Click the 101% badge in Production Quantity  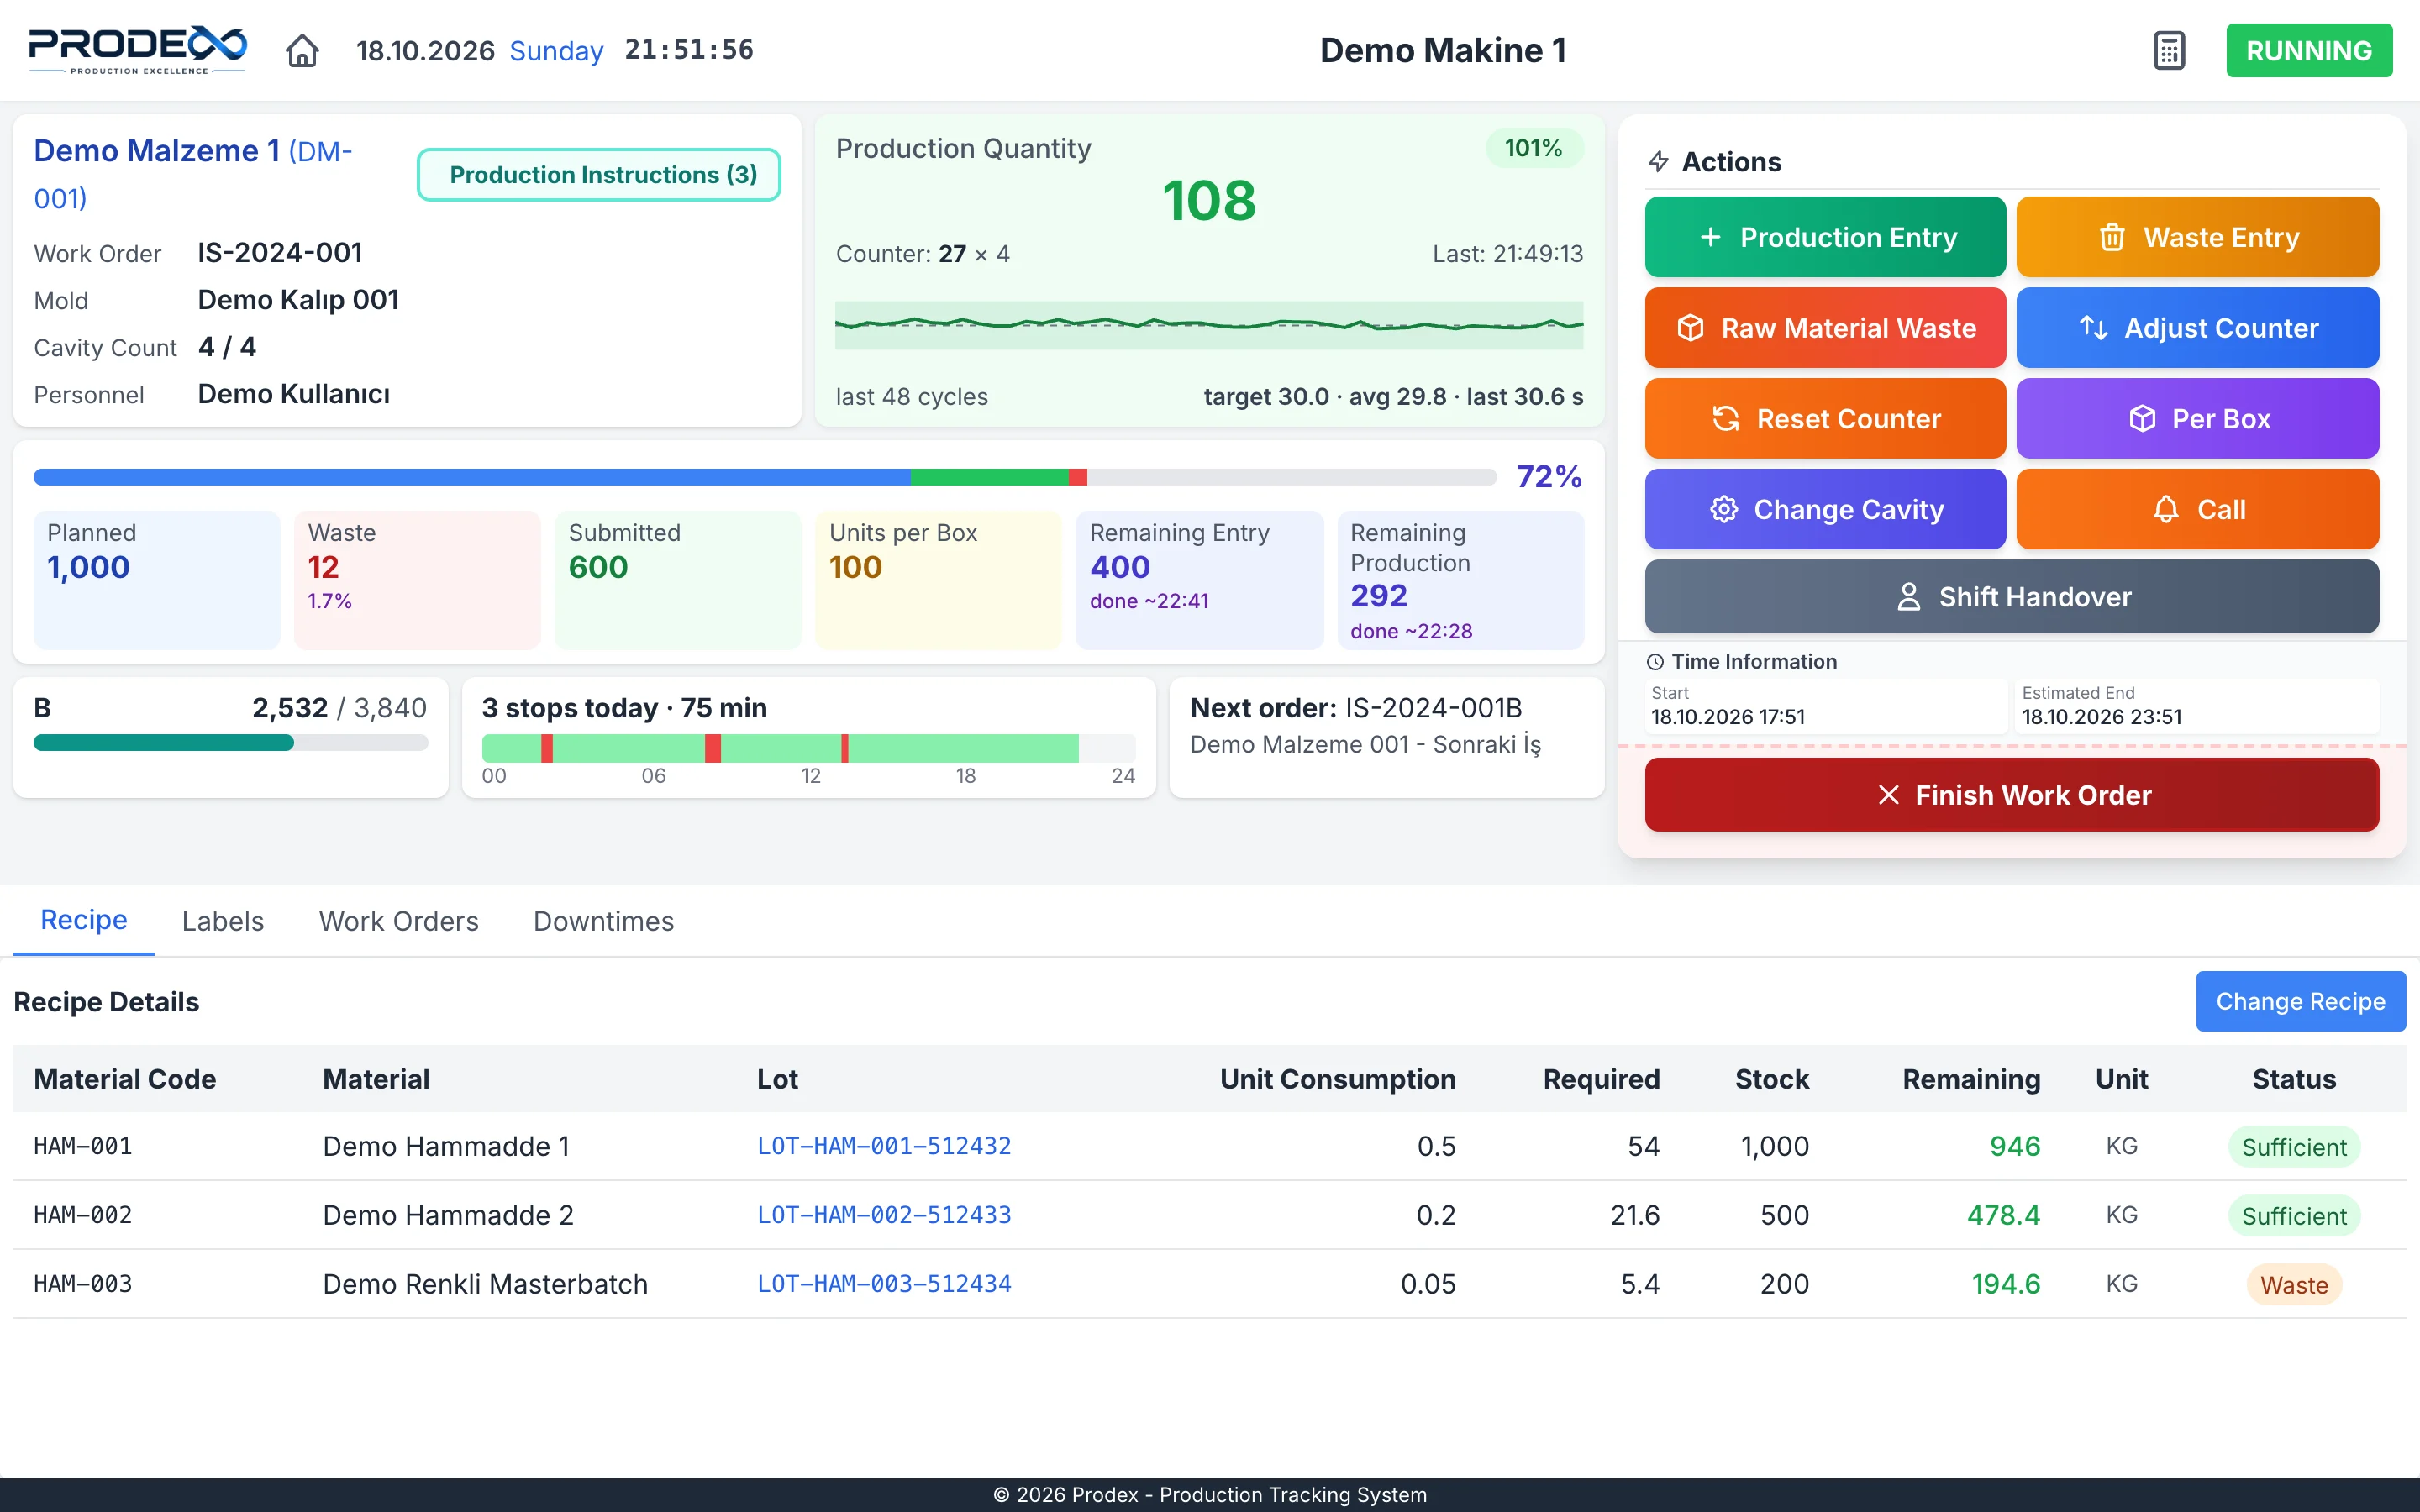(1533, 148)
